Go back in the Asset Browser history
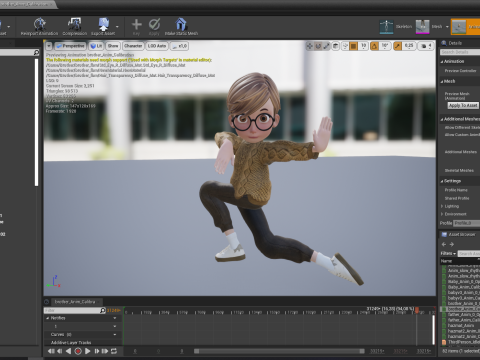480x360 pixels. click(x=444, y=244)
